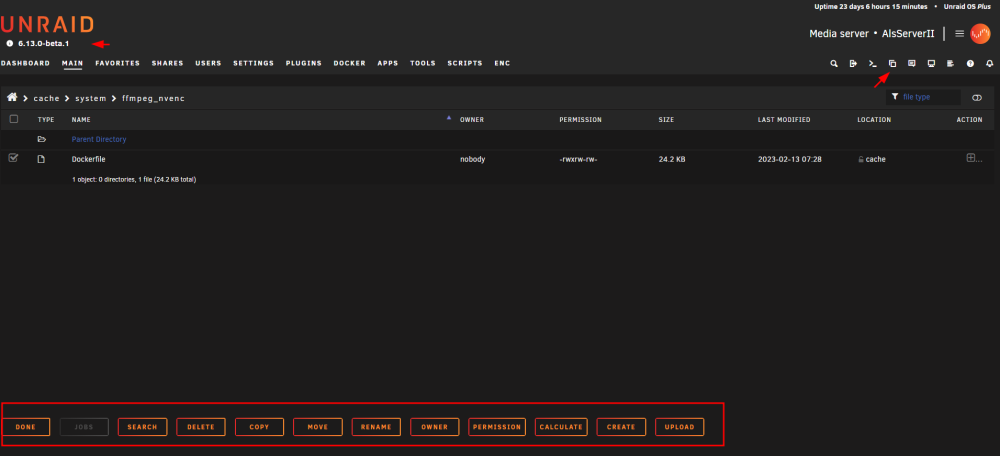This screenshot has width=1000, height=456.
Task: Open the Settings menu item
Action: pos(253,63)
